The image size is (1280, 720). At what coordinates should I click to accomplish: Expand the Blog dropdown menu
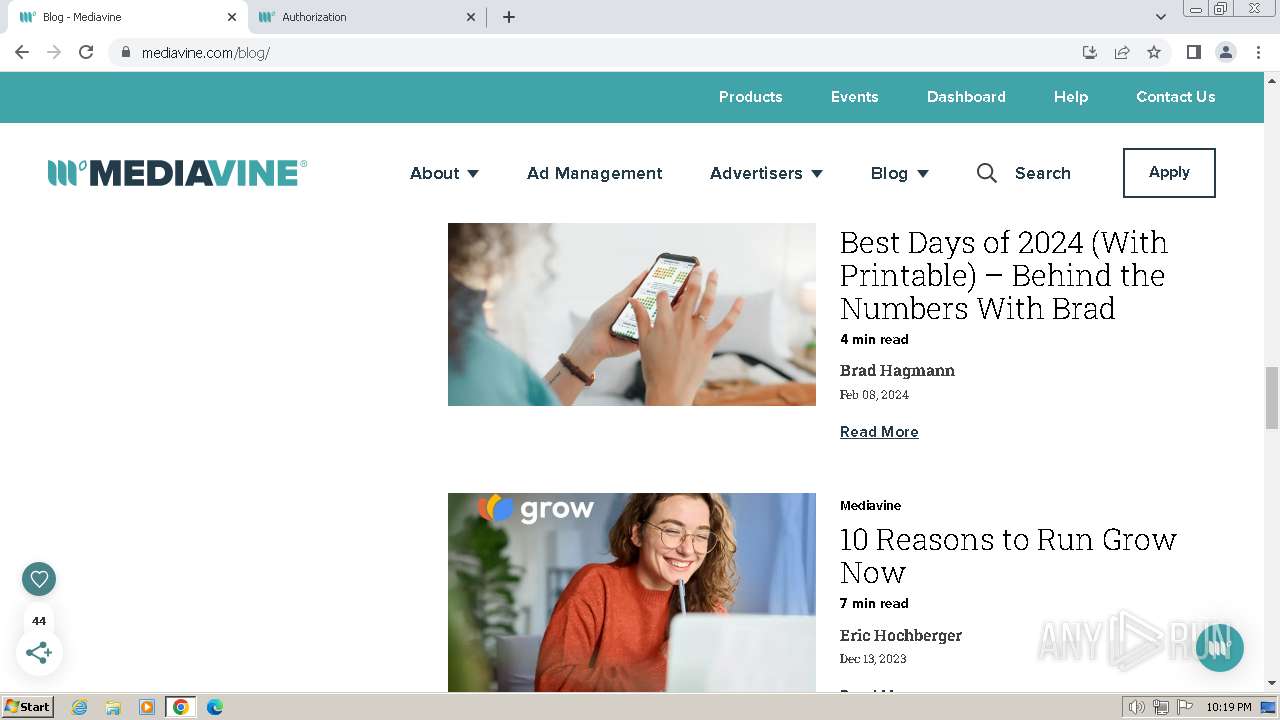click(899, 173)
